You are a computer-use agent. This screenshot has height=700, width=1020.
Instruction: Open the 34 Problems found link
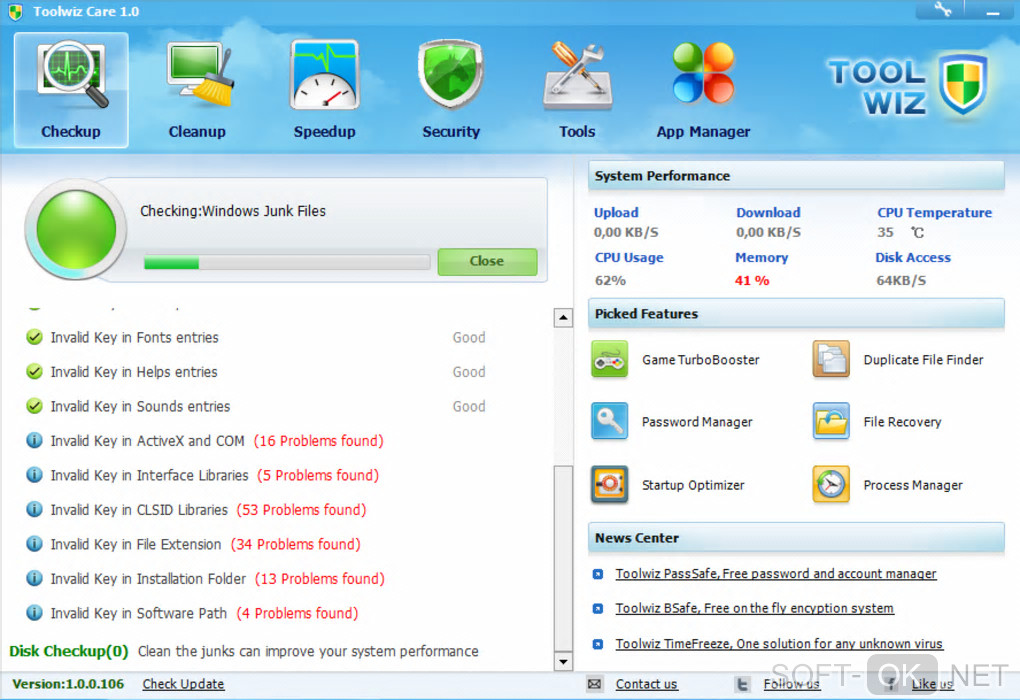295,545
